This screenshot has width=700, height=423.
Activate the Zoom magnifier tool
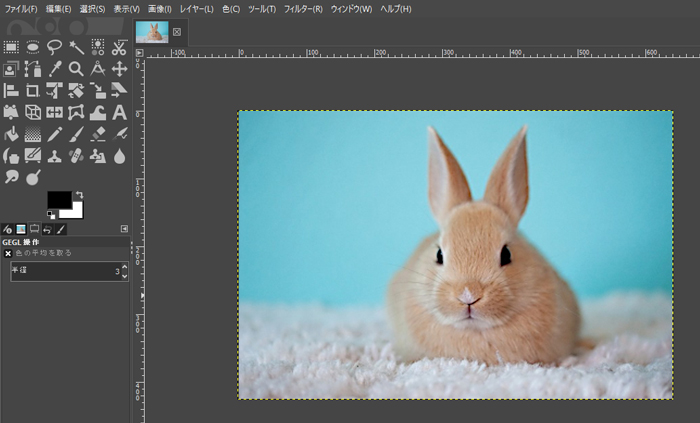click(76, 68)
